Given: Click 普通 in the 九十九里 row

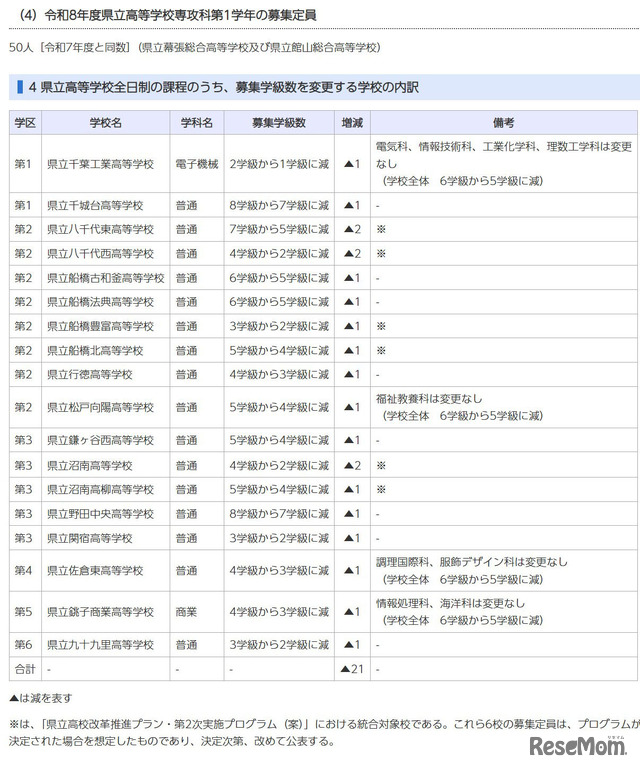Looking at the screenshot, I should tap(186, 644).
